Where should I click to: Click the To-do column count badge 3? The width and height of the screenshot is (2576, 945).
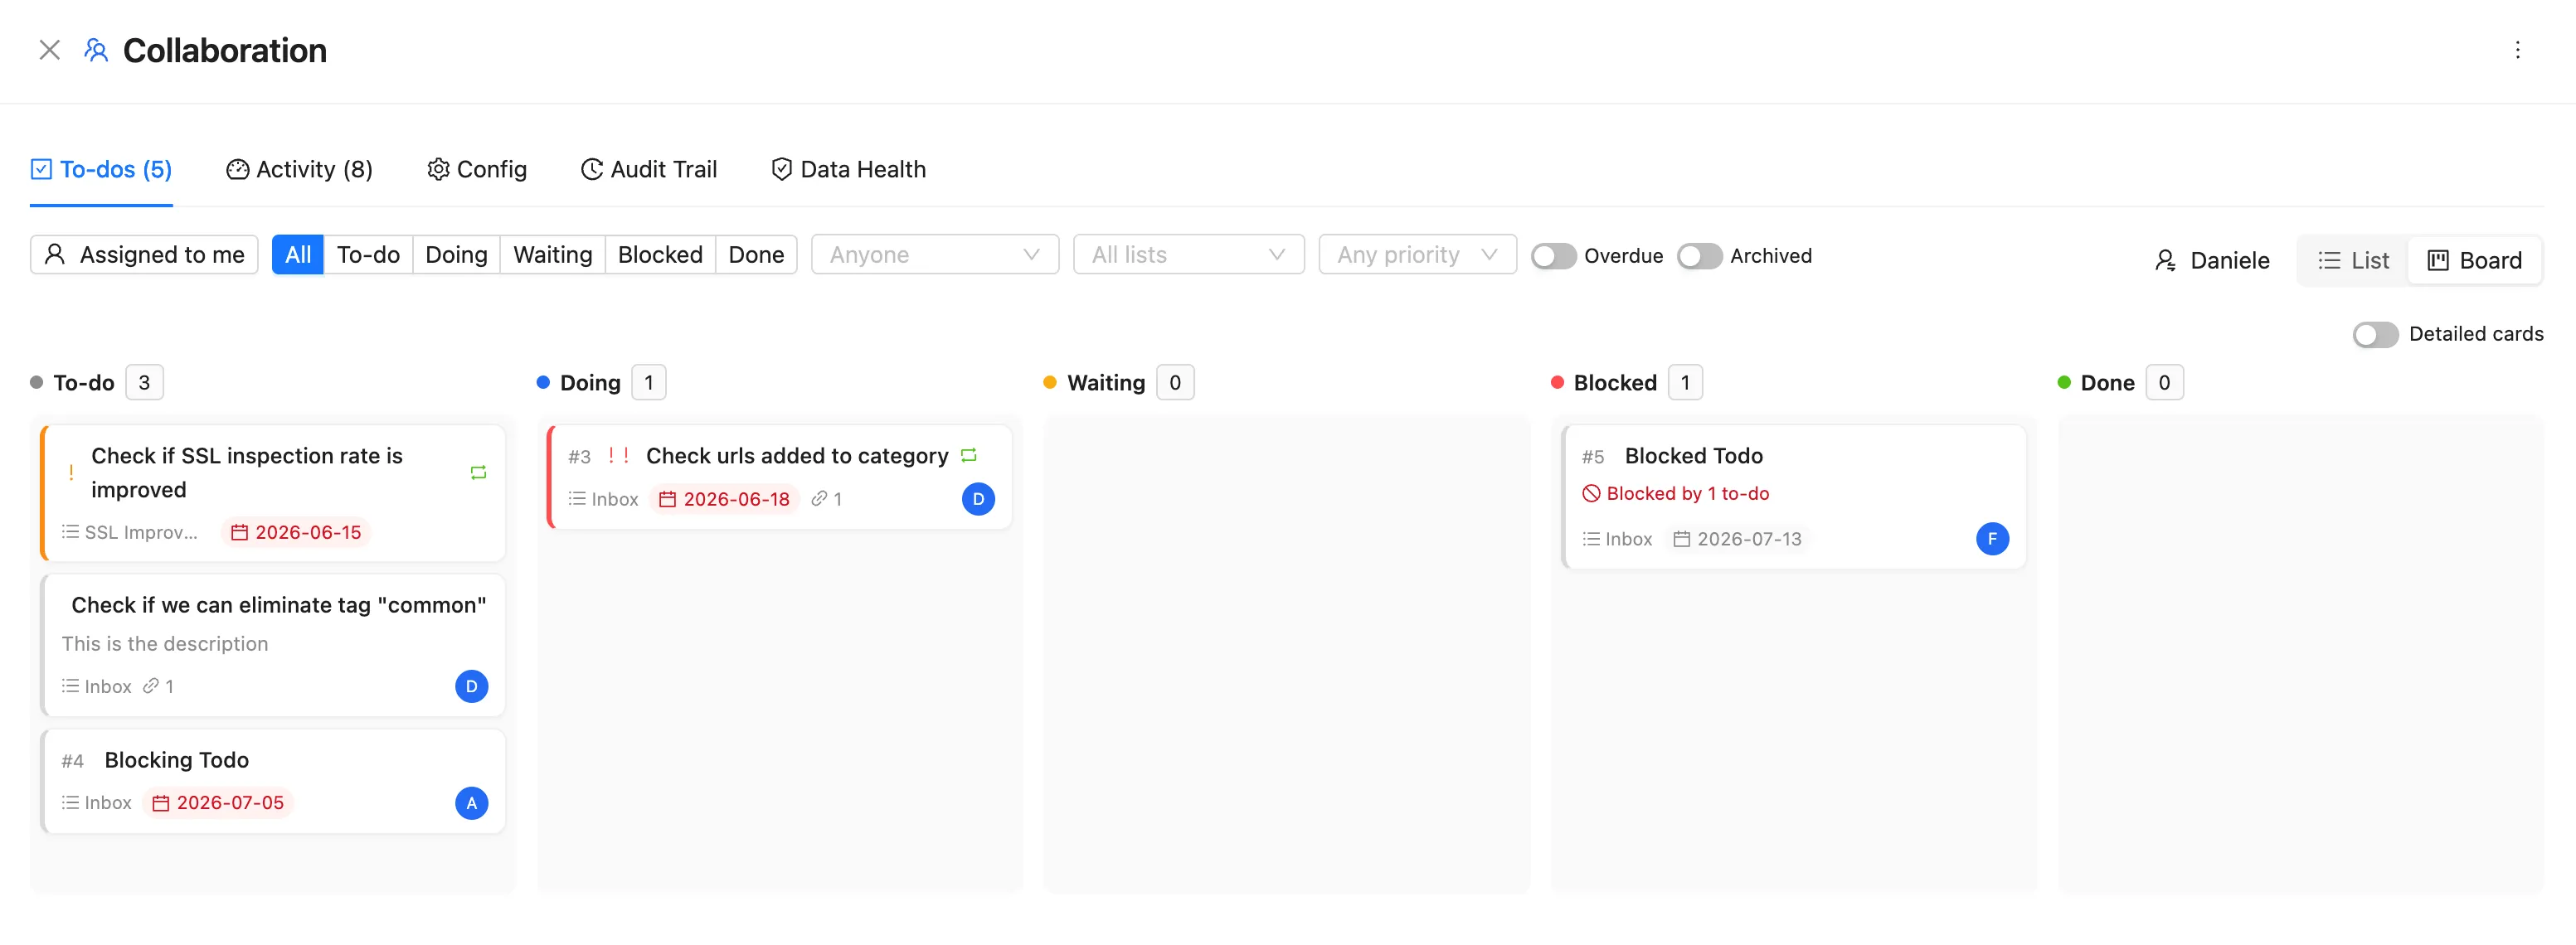click(144, 383)
